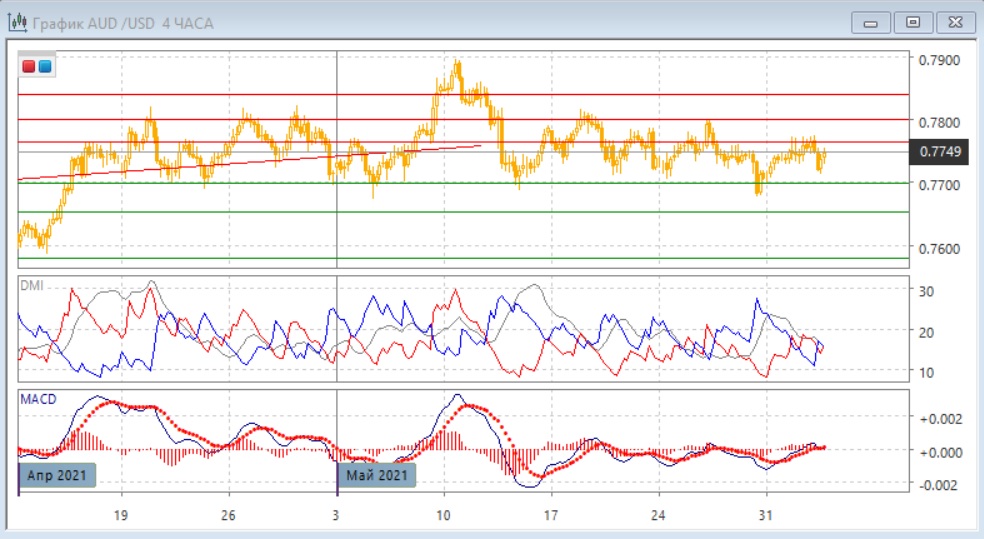Click the Май 2021 month marker
The width and height of the screenshot is (984, 539).
tap(377, 475)
